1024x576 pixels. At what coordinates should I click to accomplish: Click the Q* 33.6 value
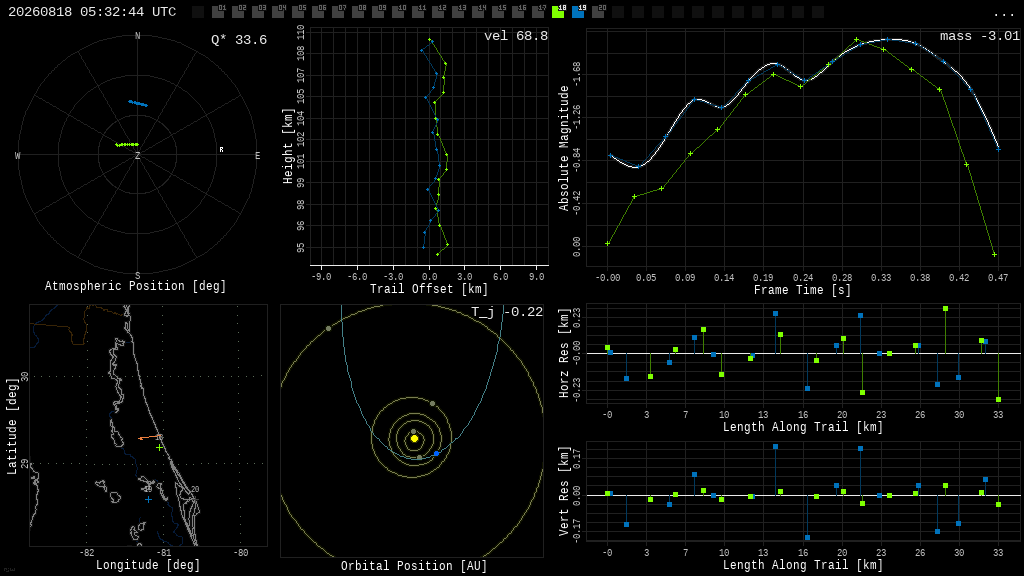tap(239, 40)
